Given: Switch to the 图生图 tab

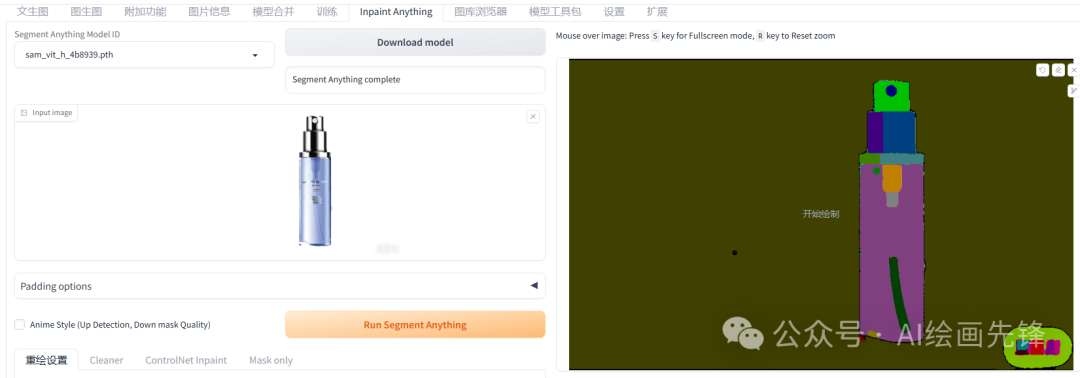Looking at the screenshot, I should [x=86, y=12].
